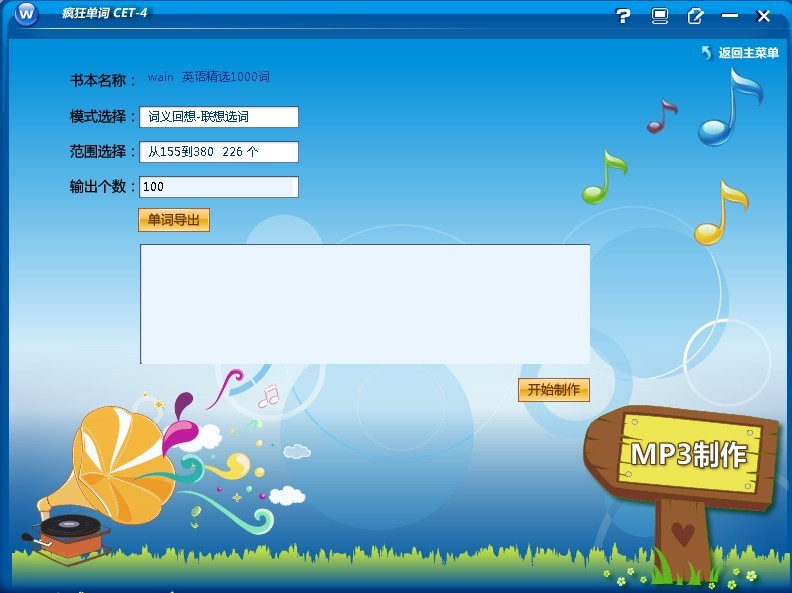The height and width of the screenshot is (593, 792).
Task: Start production with 开始制作 button
Action: point(554,390)
